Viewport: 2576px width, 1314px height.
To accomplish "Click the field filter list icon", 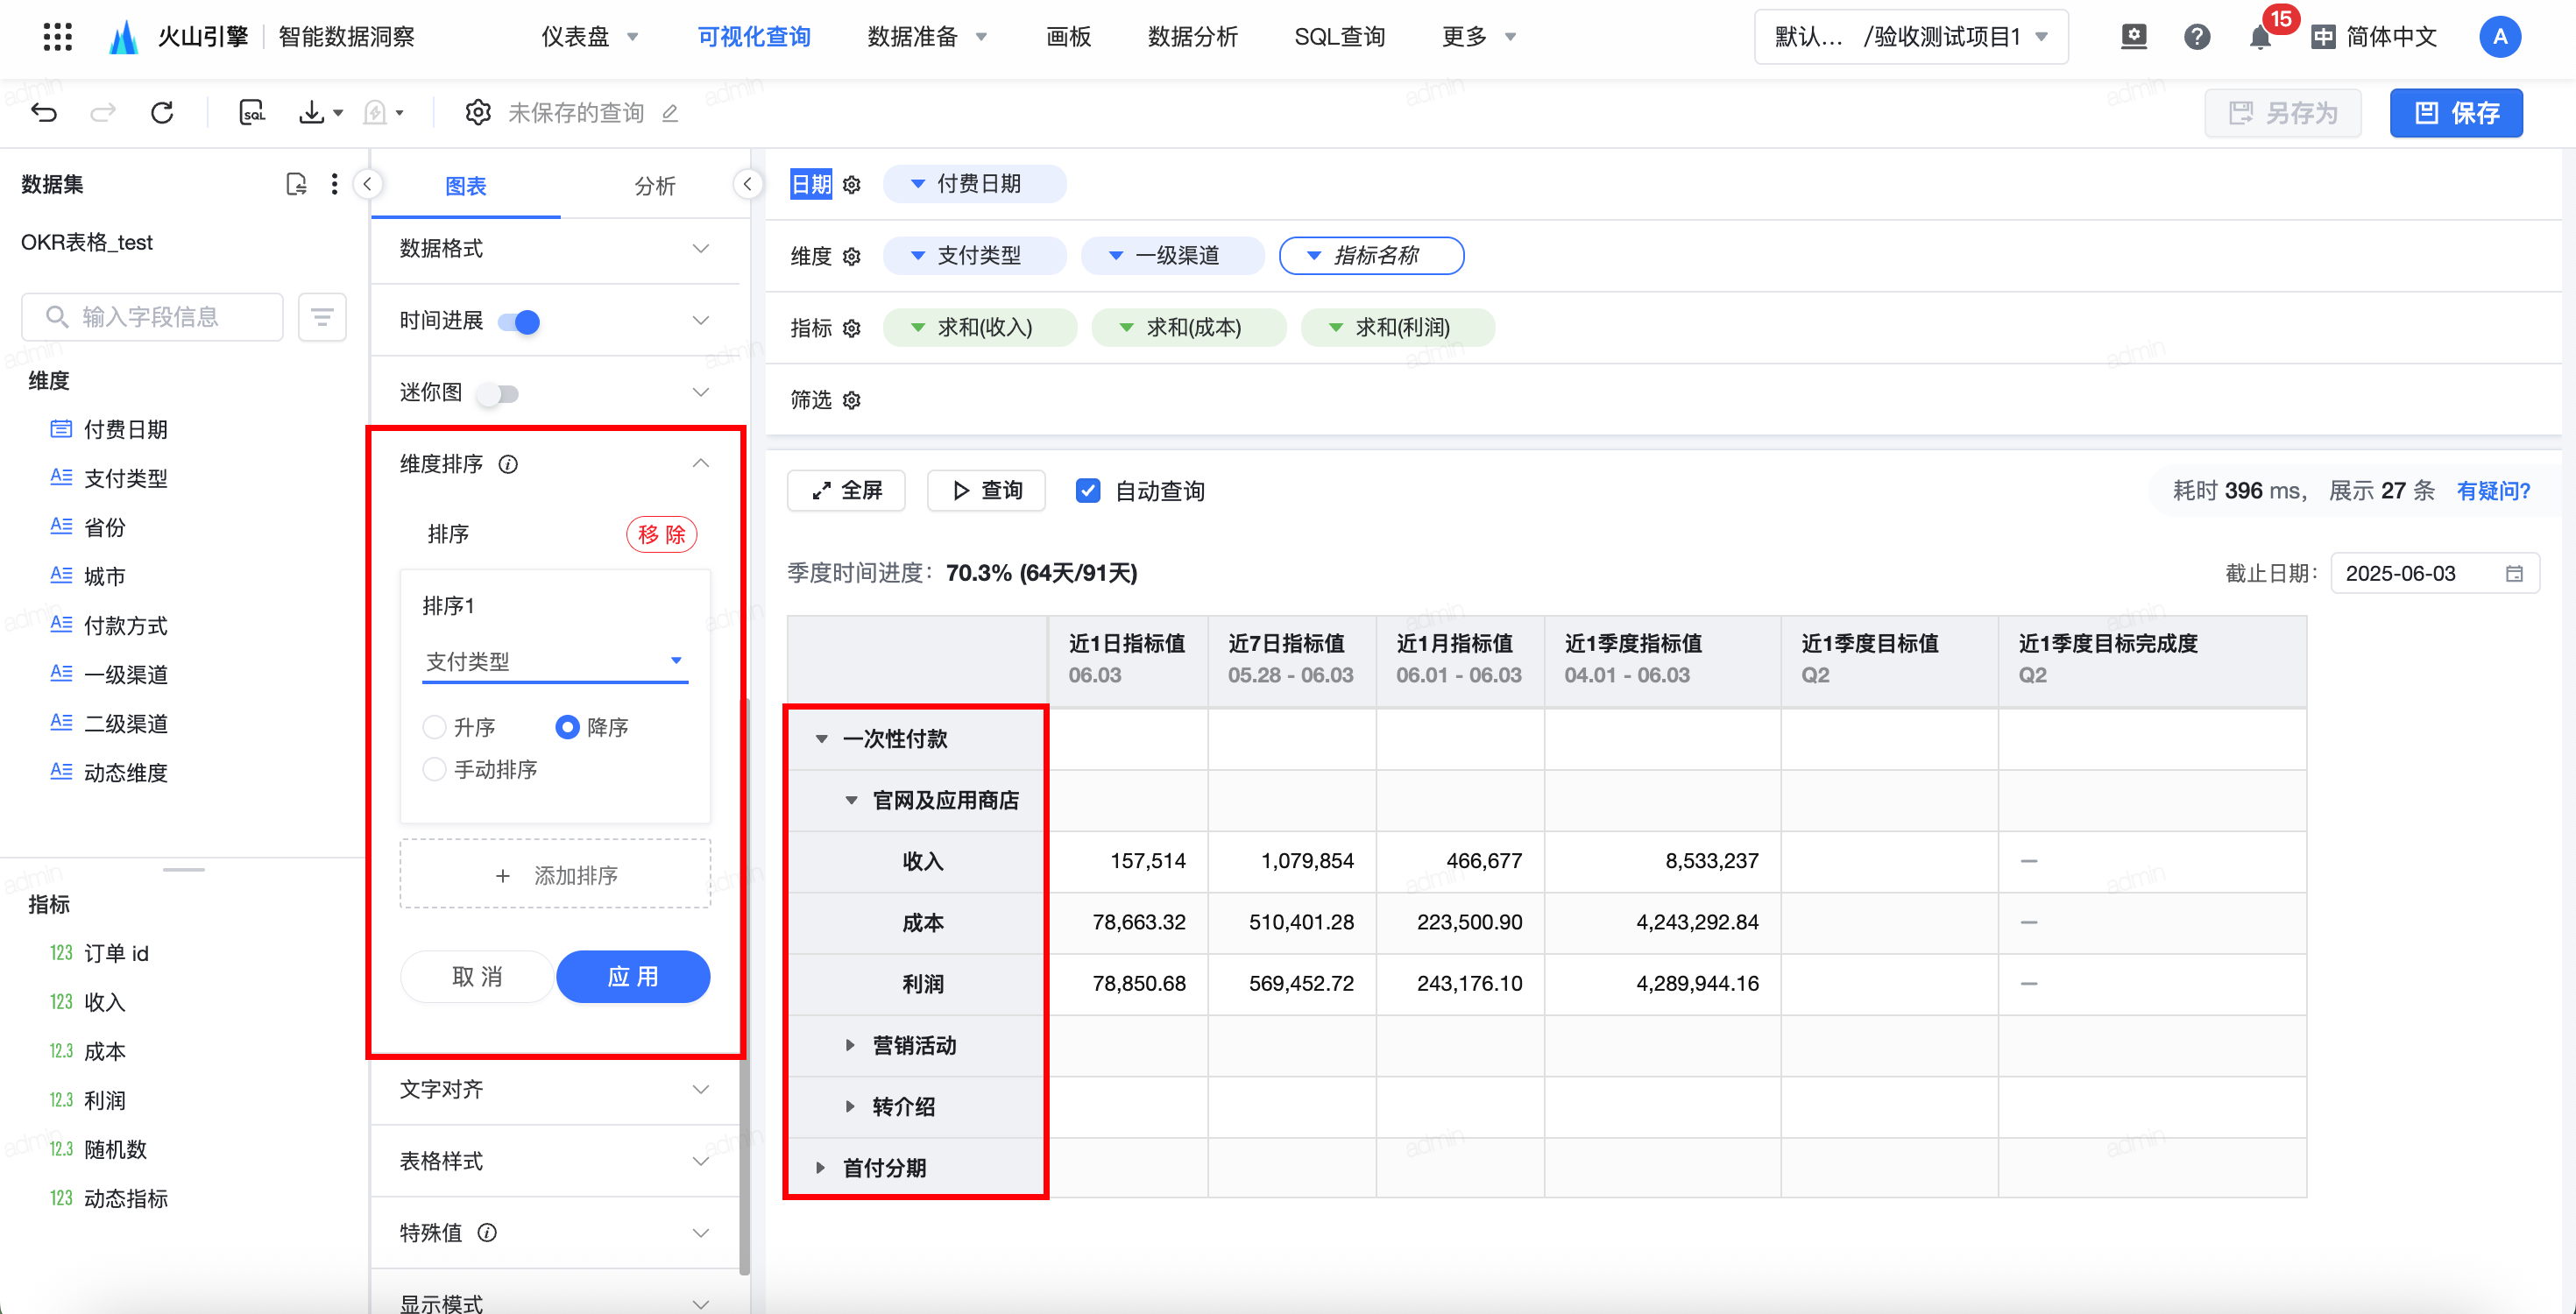I will click(x=322, y=317).
